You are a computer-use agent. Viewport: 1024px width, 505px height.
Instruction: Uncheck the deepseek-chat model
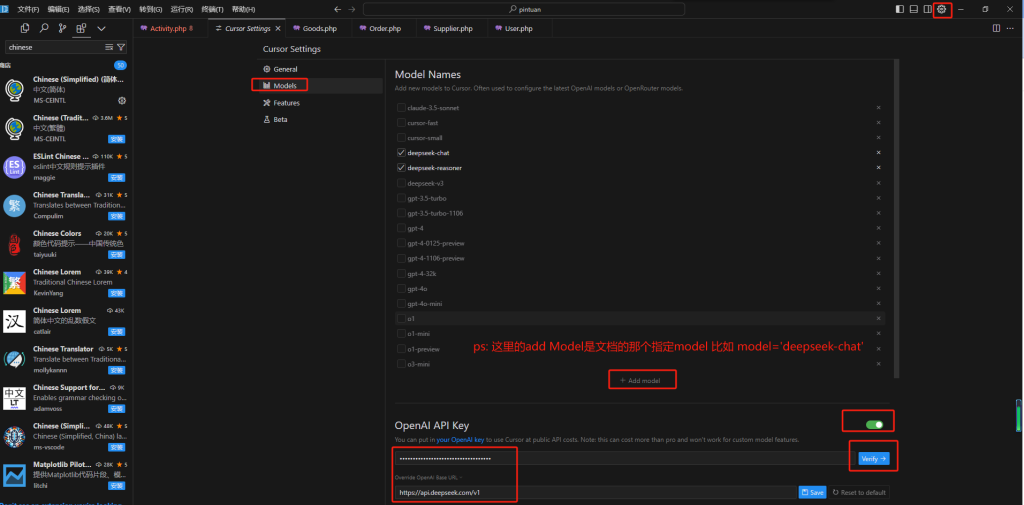[401, 152]
